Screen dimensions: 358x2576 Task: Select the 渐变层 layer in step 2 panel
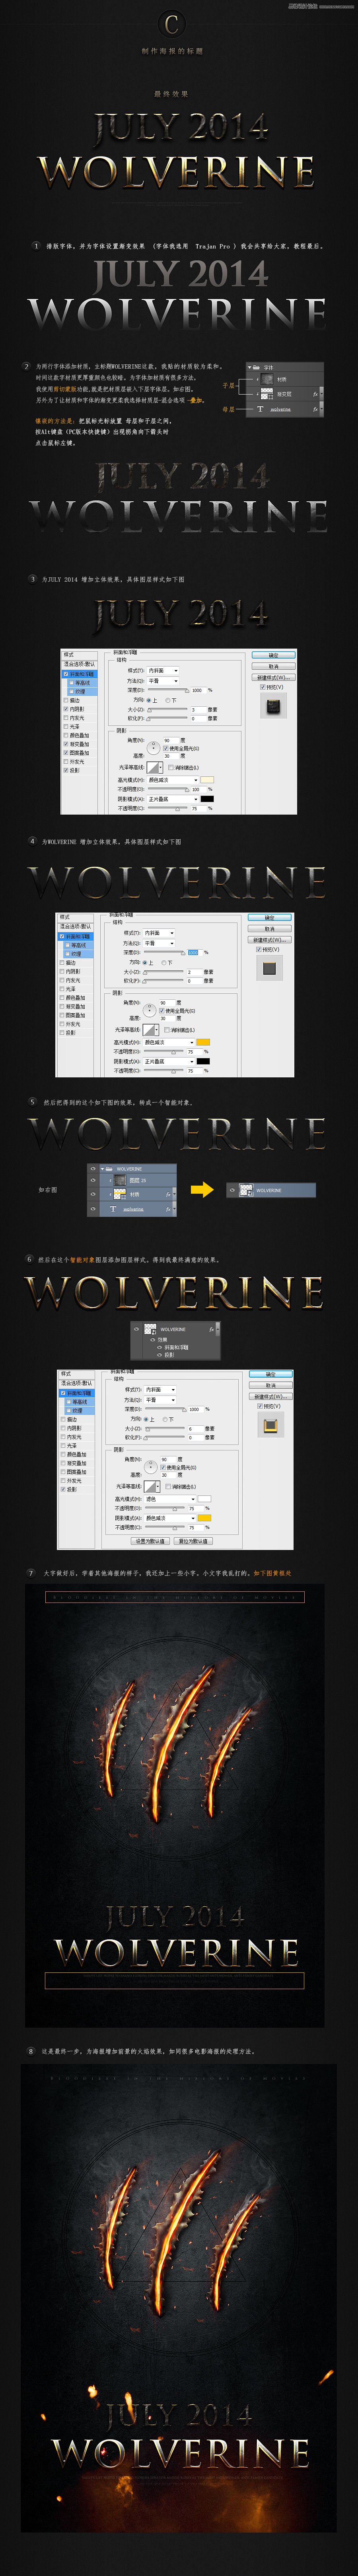tap(285, 394)
